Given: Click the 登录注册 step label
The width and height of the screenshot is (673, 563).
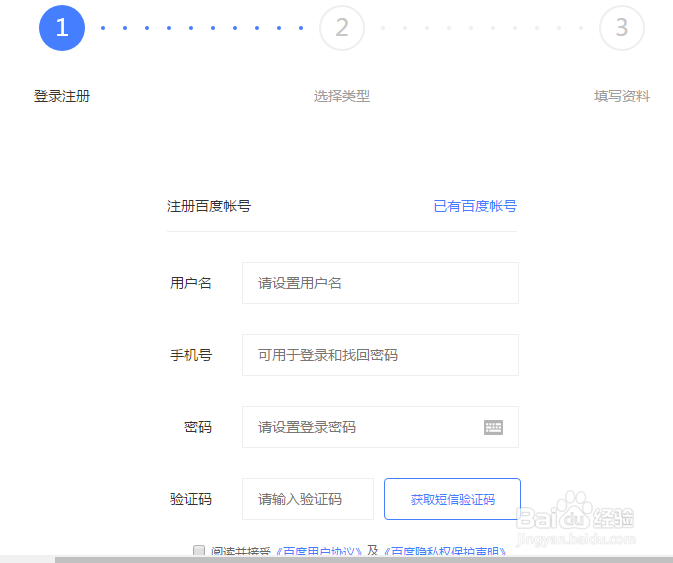Looking at the screenshot, I should [62, 96].
